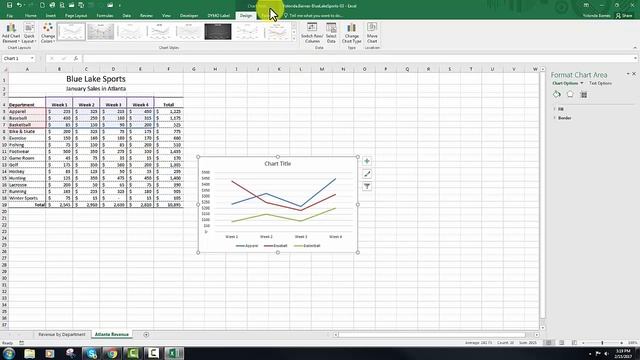Image resolution: width=640 pixels, height=360 pixels.
Task: Open Google Chrome from the taskbar
Action: 112,353
